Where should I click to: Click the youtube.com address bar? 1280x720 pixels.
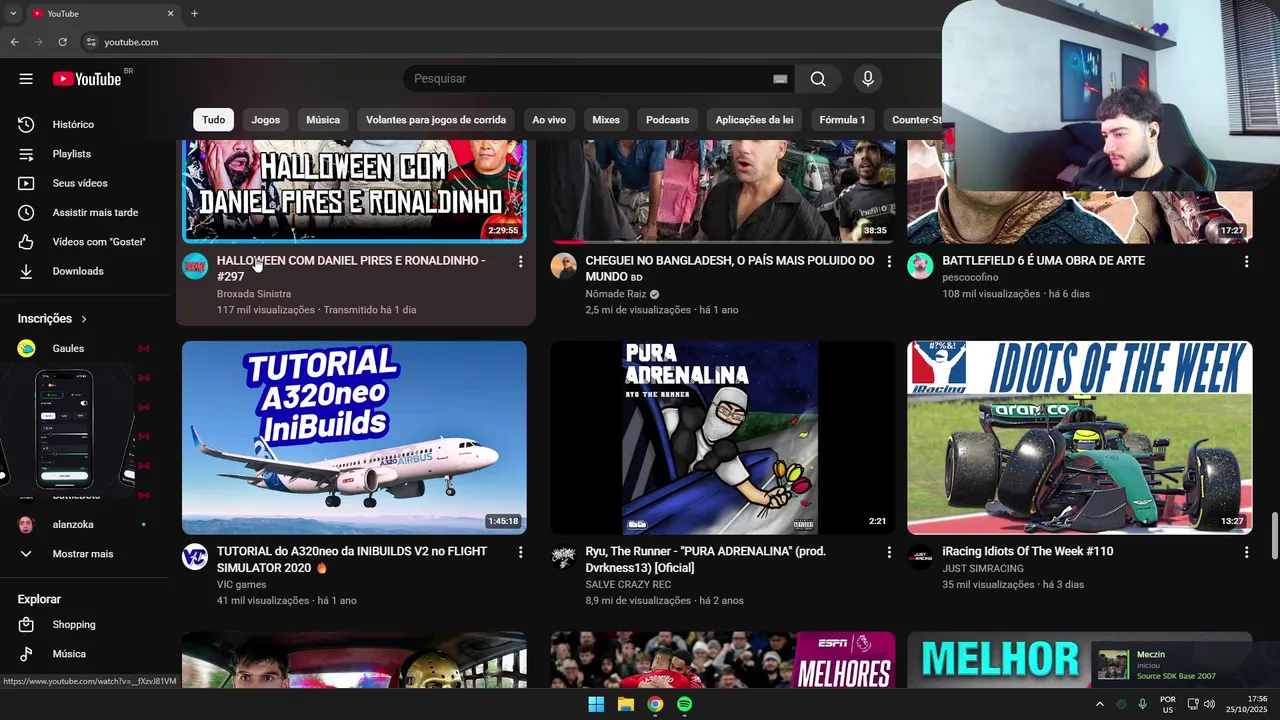click(x=510, y=42)
